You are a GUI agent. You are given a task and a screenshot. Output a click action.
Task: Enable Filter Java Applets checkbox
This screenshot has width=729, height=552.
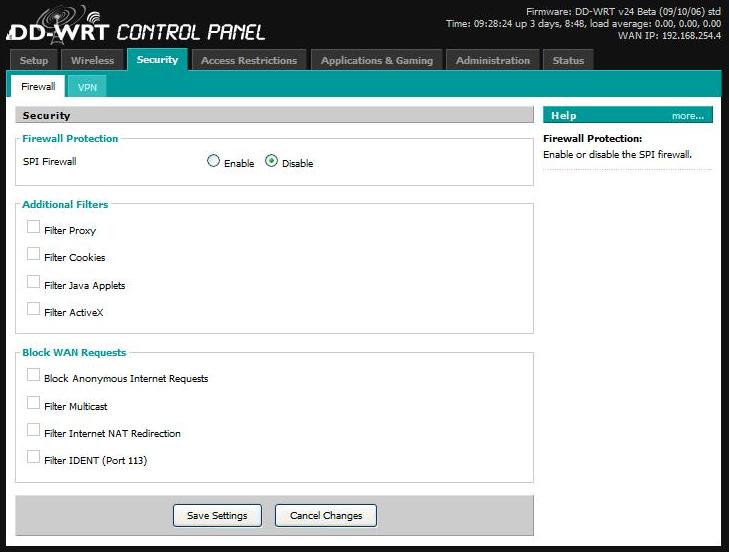33,282
